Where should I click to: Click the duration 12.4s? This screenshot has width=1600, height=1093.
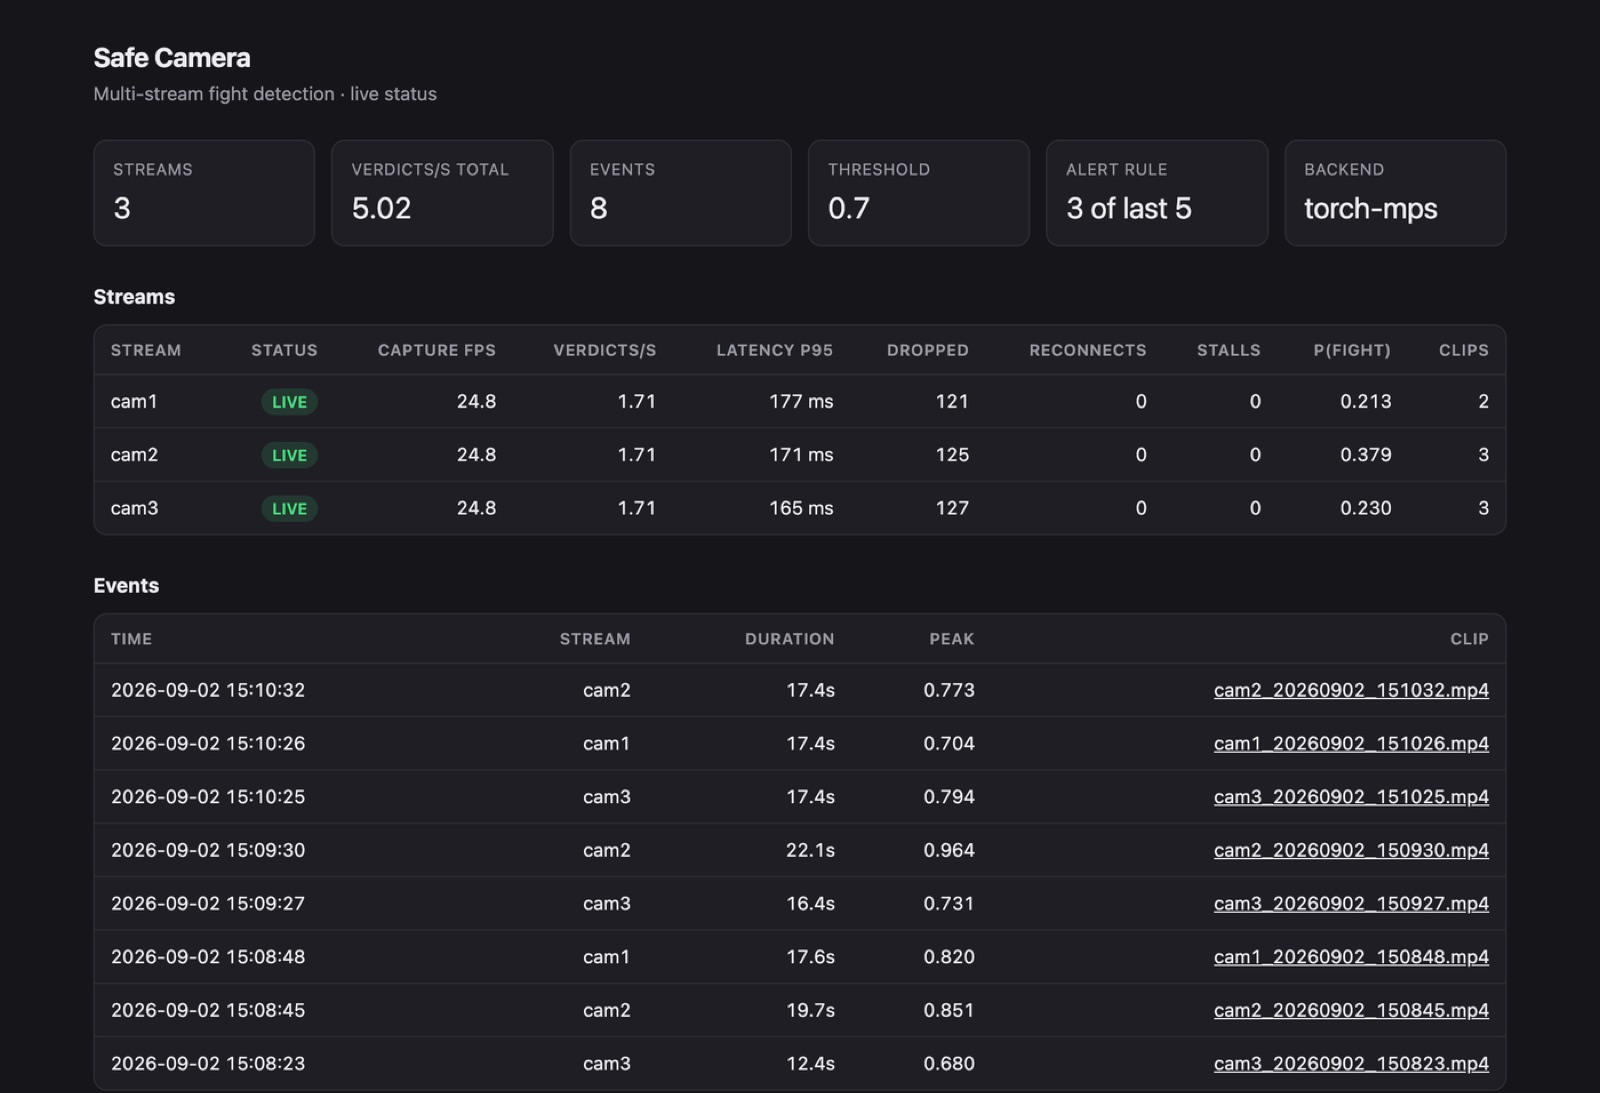(810, 1063)
